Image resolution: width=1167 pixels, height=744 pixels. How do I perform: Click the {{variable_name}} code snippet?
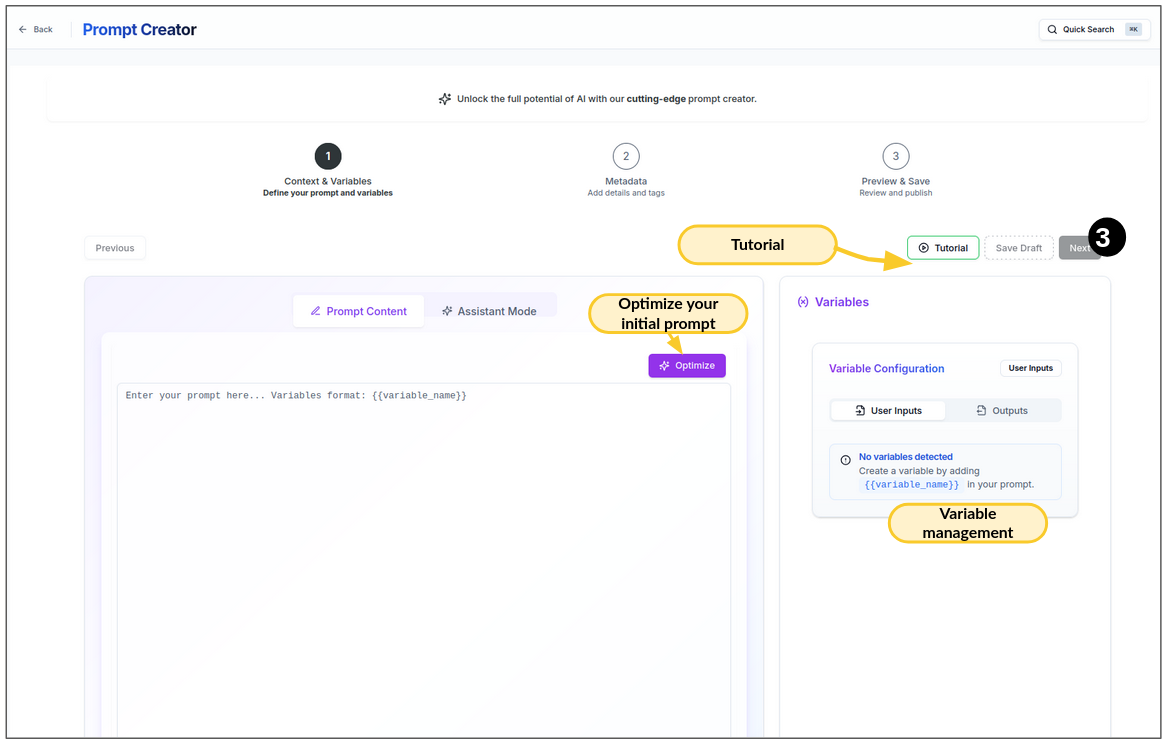point(912,484)
